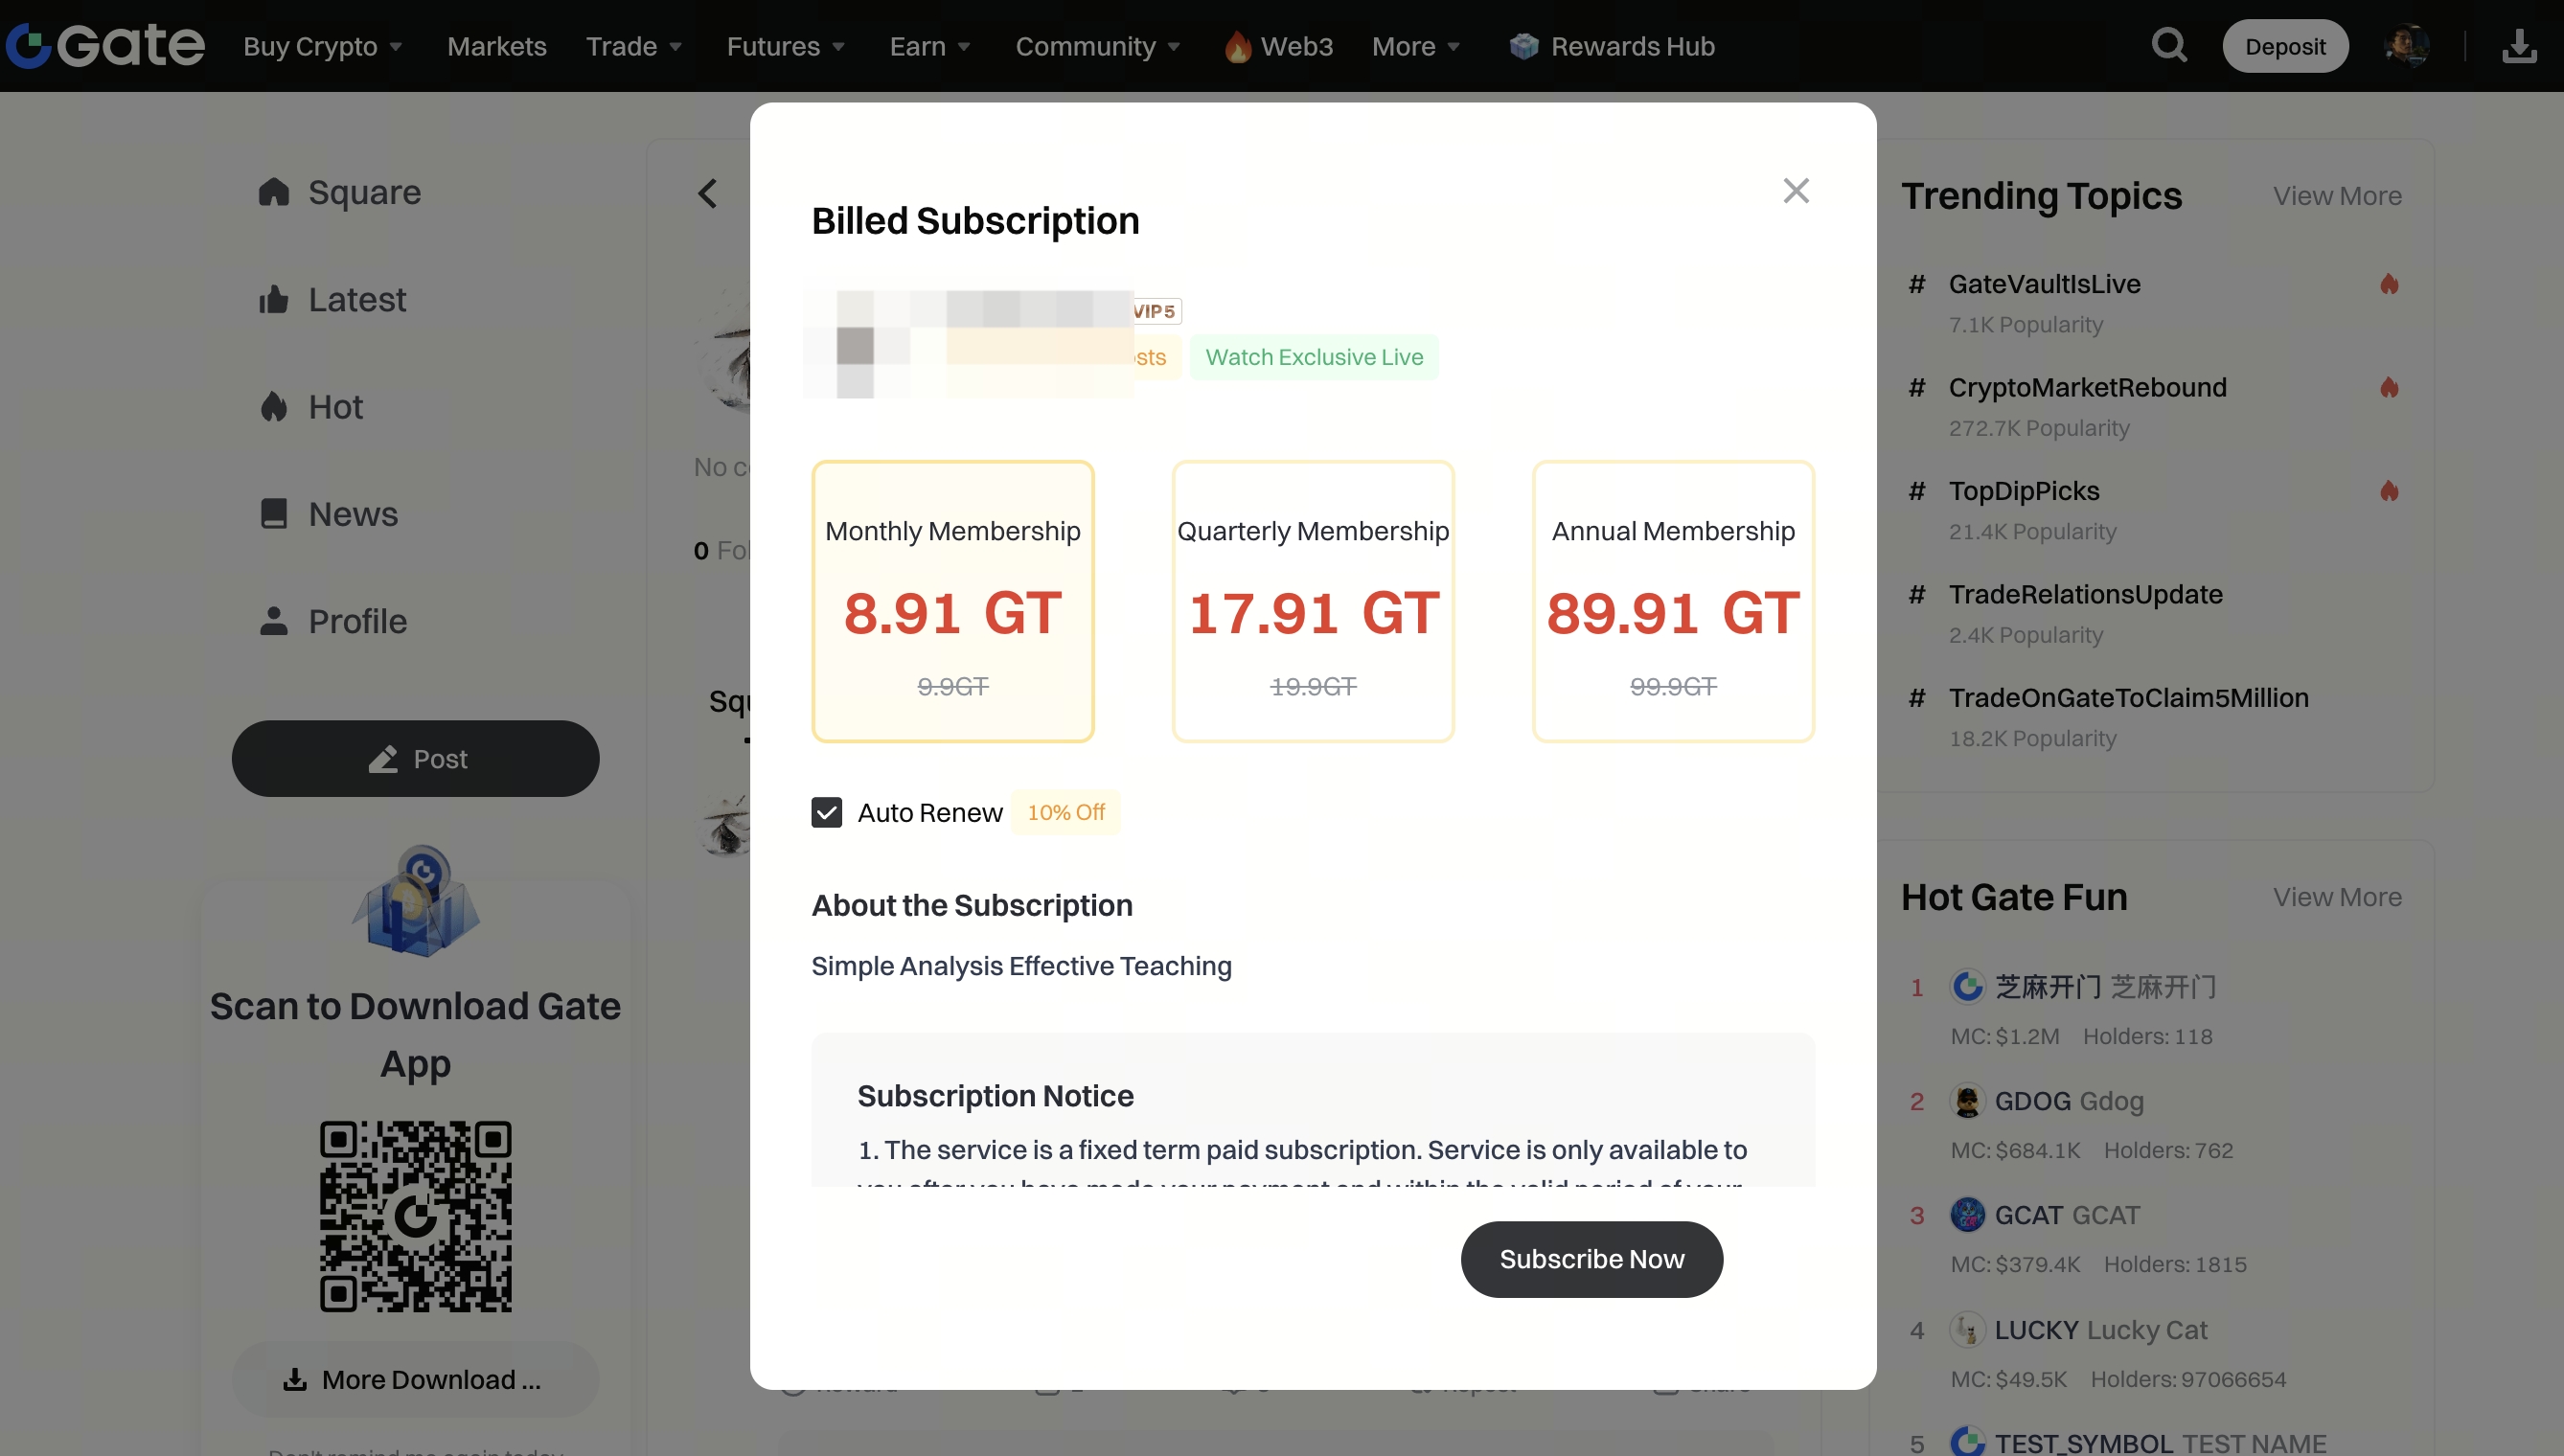Select the Monthly Membership plan
The width and height of the screenshot is (2564, 1456).
pos(952,601)
